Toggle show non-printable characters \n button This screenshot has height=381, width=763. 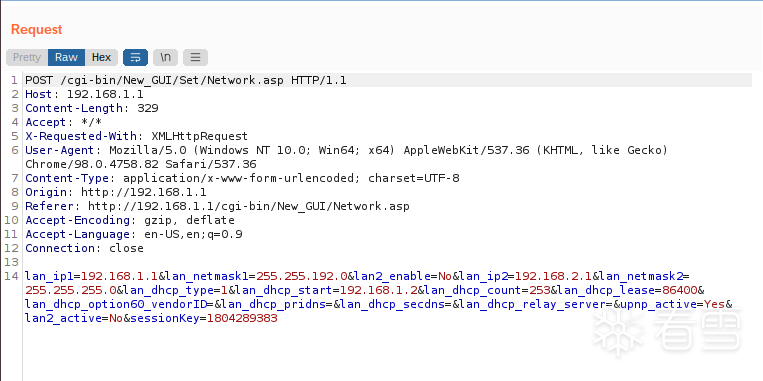(165, 57)
